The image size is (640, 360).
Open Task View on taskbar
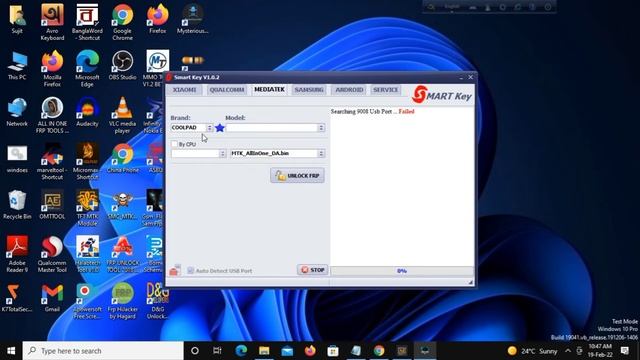point(217,351)
